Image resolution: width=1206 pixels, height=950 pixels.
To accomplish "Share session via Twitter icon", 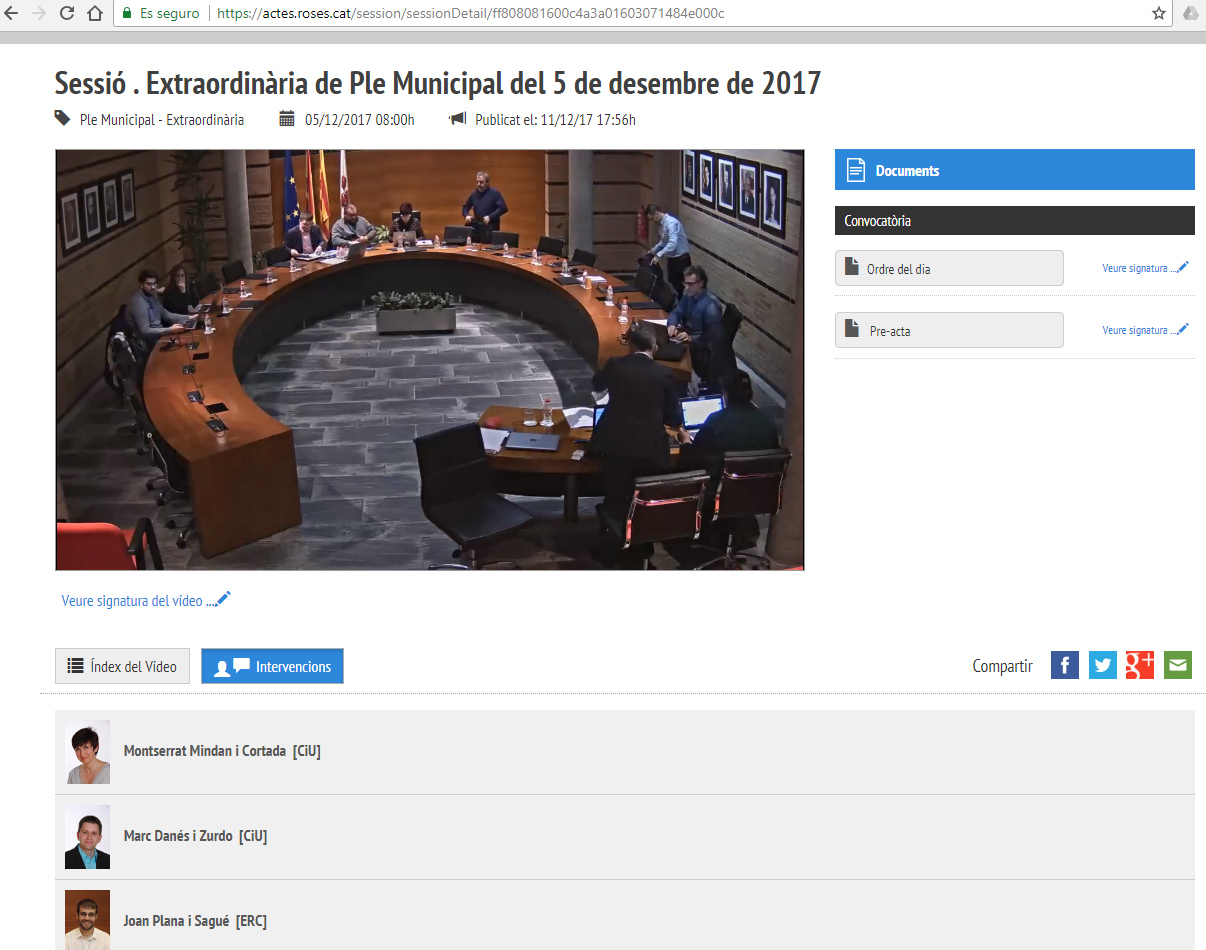I will coord(1102,665).
